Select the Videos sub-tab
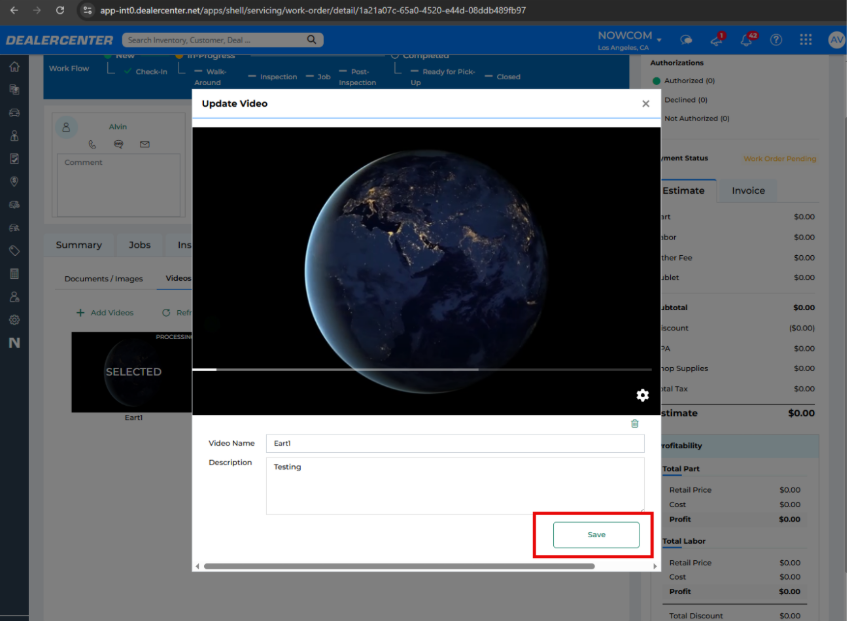Viewport: 847px width, 621px height. [x=178, y=278]
